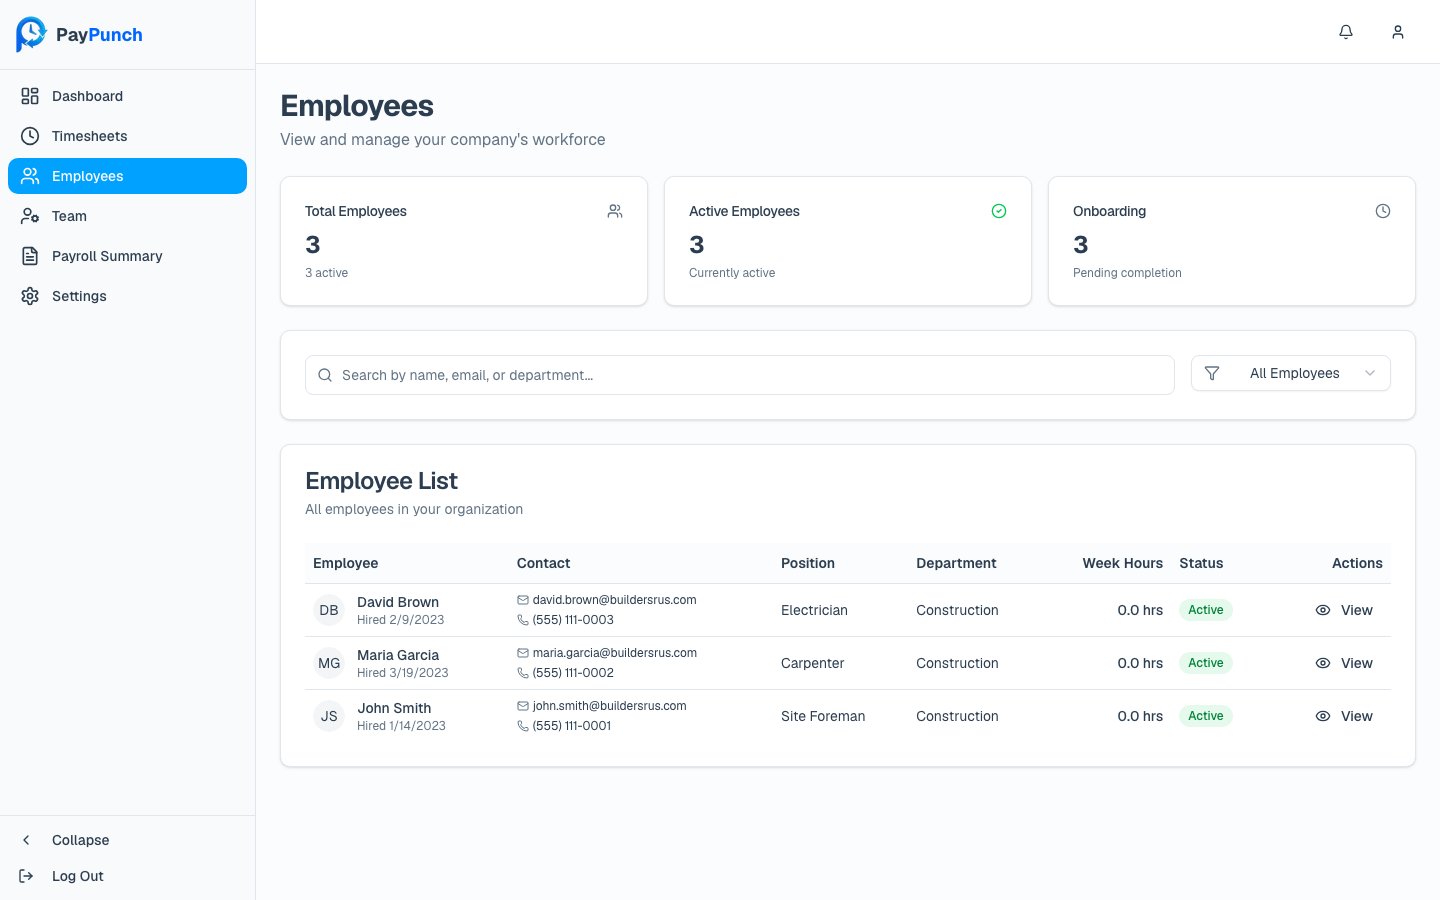1440x900 pixels.
Task: Click the Dashboard grid icon in sidebar
Action: coord(30,96)
